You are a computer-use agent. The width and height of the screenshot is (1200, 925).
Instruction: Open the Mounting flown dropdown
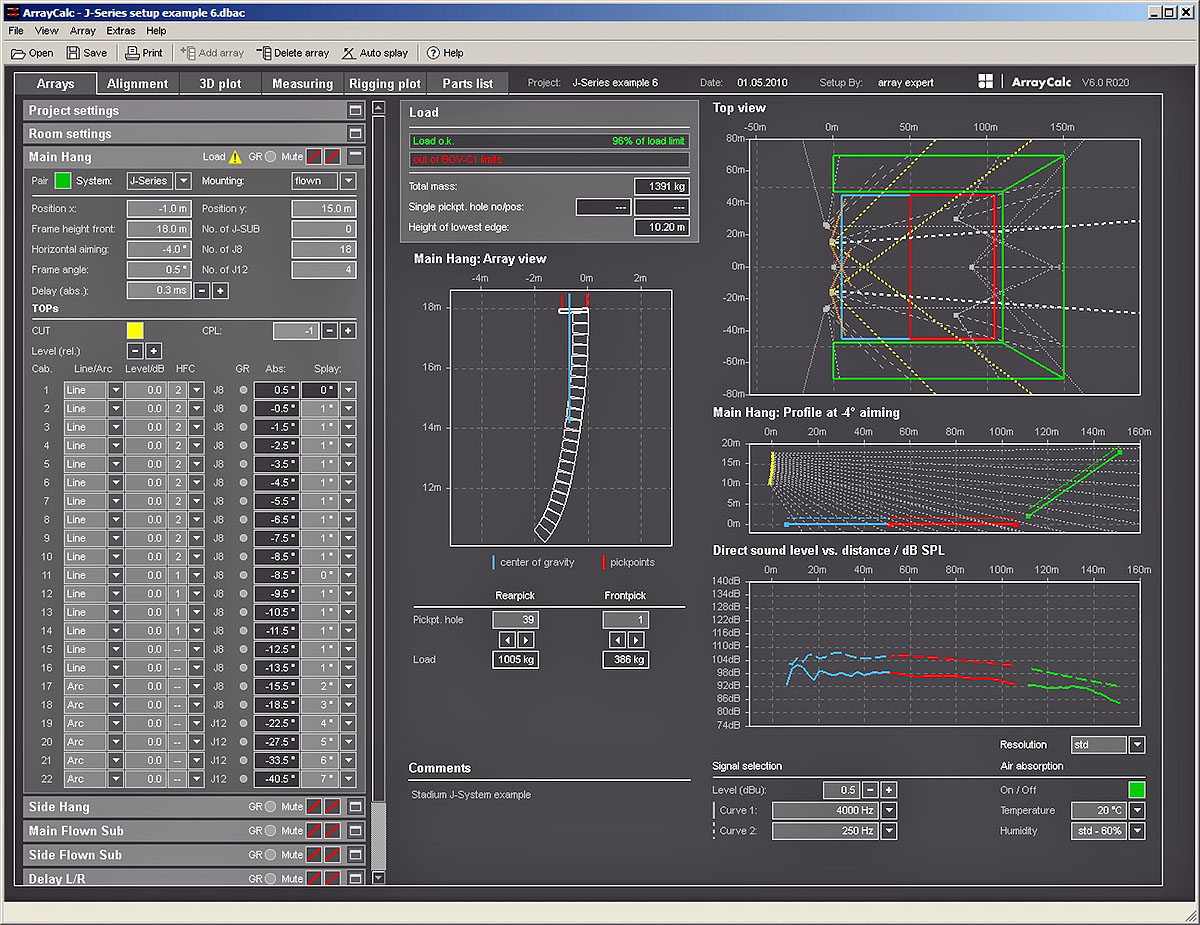tap(348, 181)
